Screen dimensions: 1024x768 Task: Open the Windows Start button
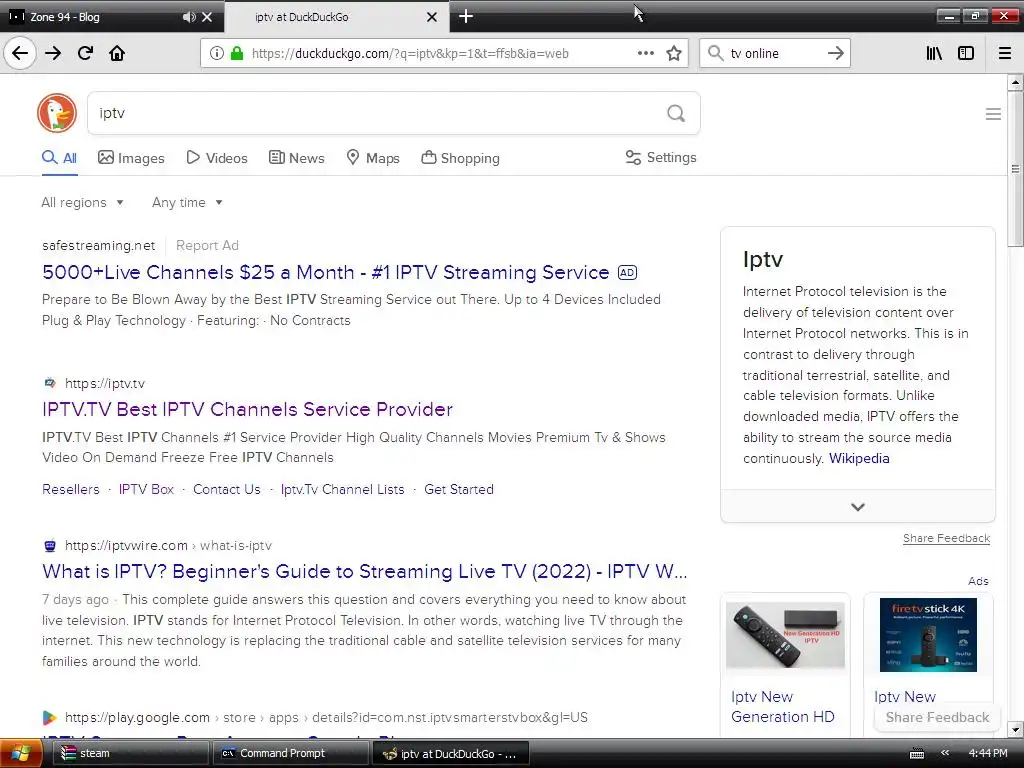[21, 753]
